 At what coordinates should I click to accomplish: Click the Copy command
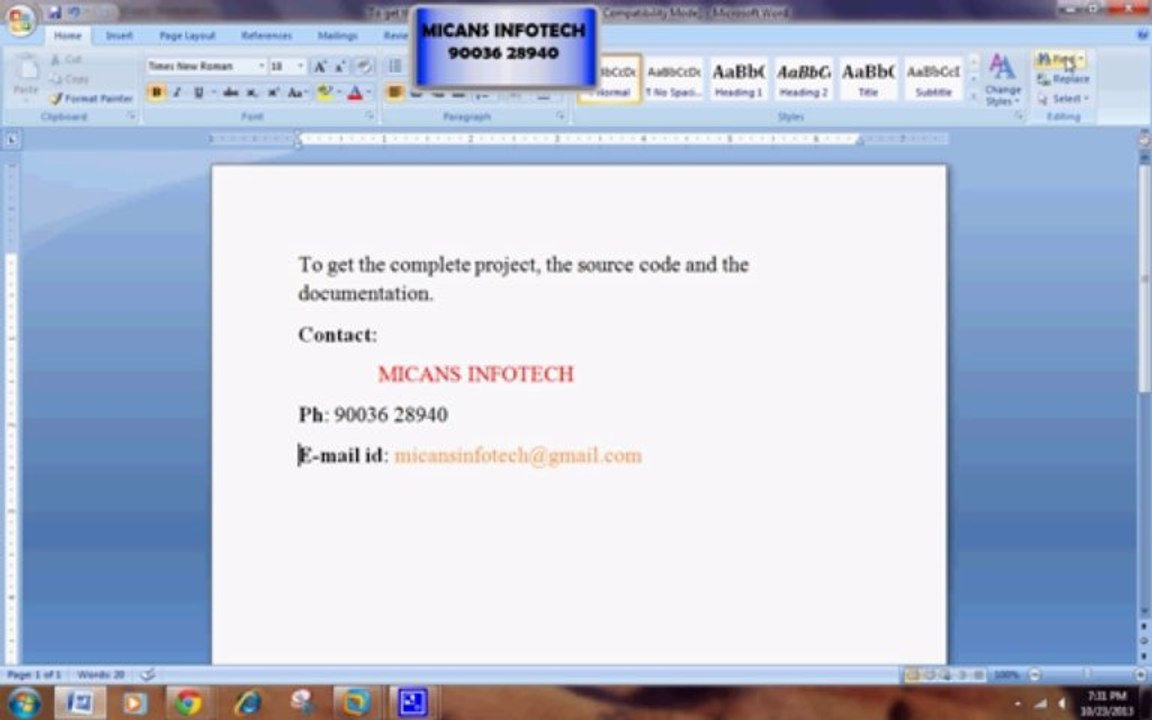pos(70,79)
